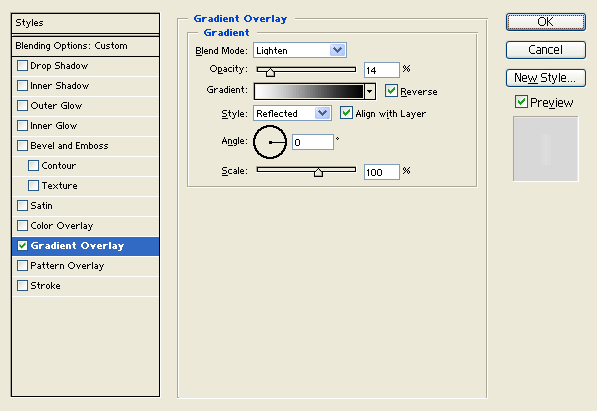Click the Angle dial control
Screen dimensions: 597x411
click(x=270, y=142)
